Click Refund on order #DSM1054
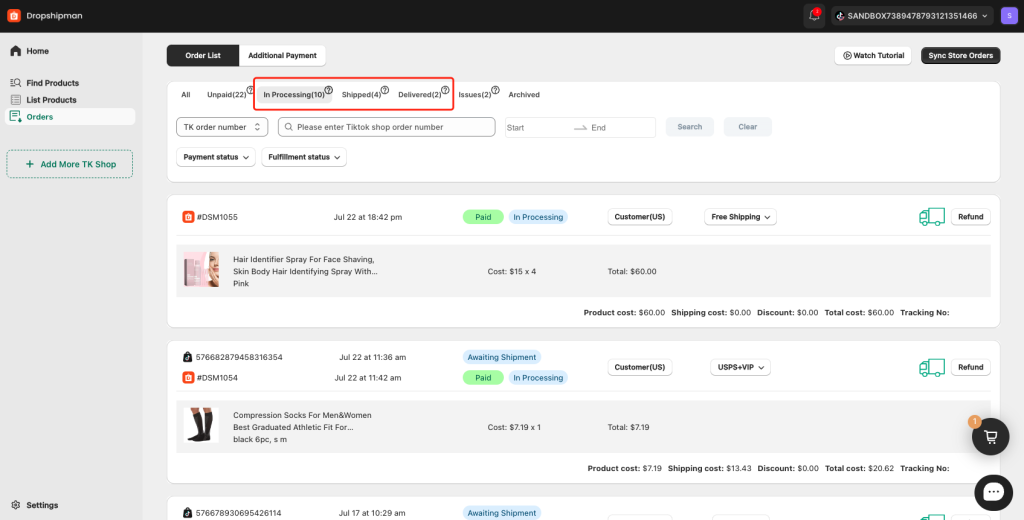This screenshot has height=520, width=1024. pos(970,367)
